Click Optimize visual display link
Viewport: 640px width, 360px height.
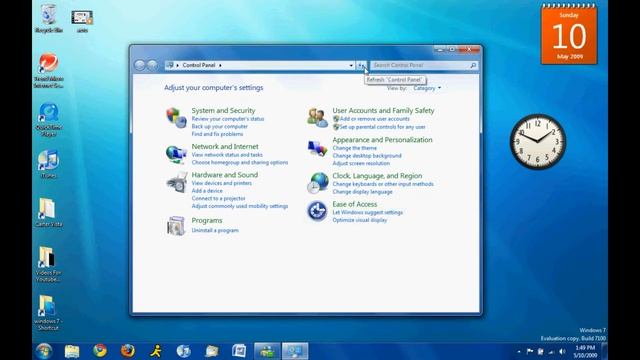[x=360, y=220]
